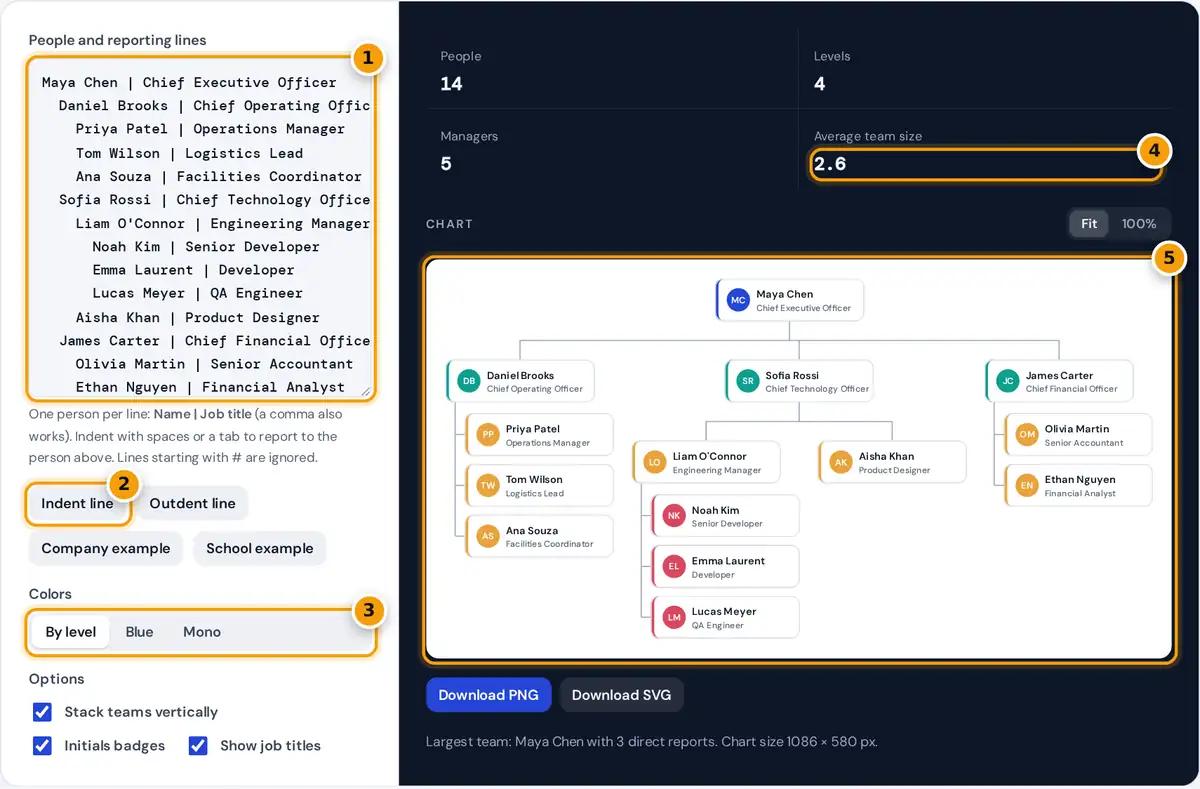This screenshot has width=1200, height=789.
Task: Click the JC badge of James Carter
Action: point(1007,381)
